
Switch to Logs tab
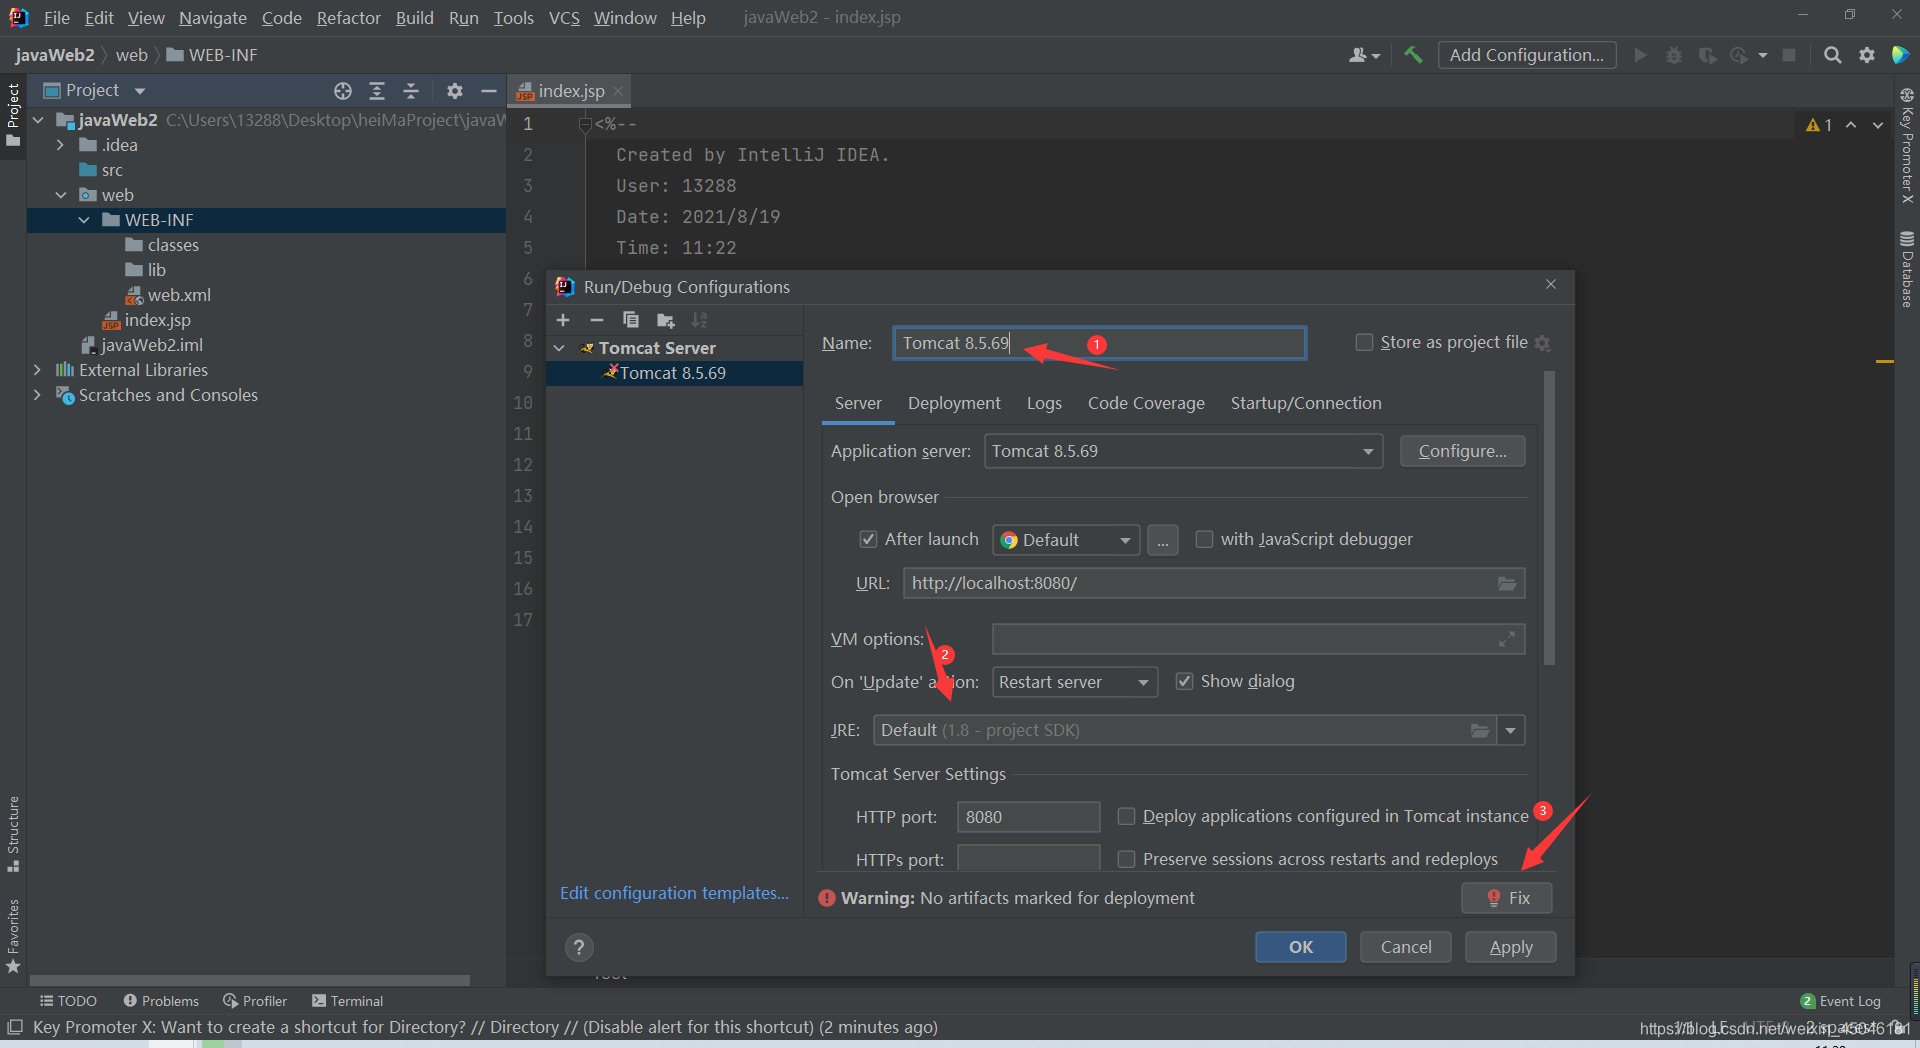tap(1044, 403)
